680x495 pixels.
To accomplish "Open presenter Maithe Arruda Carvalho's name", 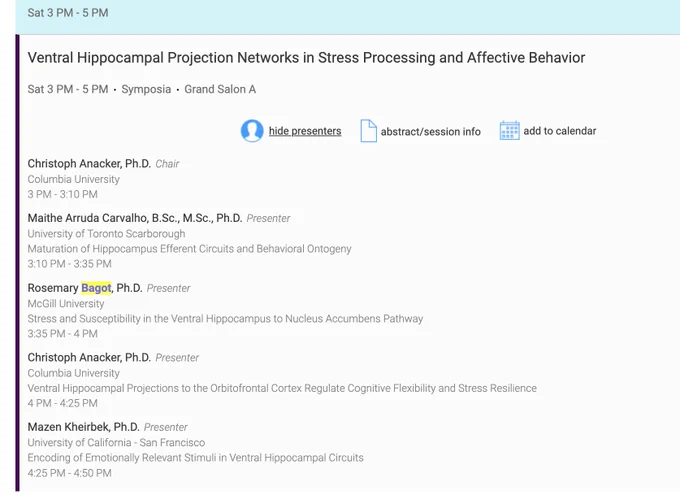I will click(x=135, y=218).
